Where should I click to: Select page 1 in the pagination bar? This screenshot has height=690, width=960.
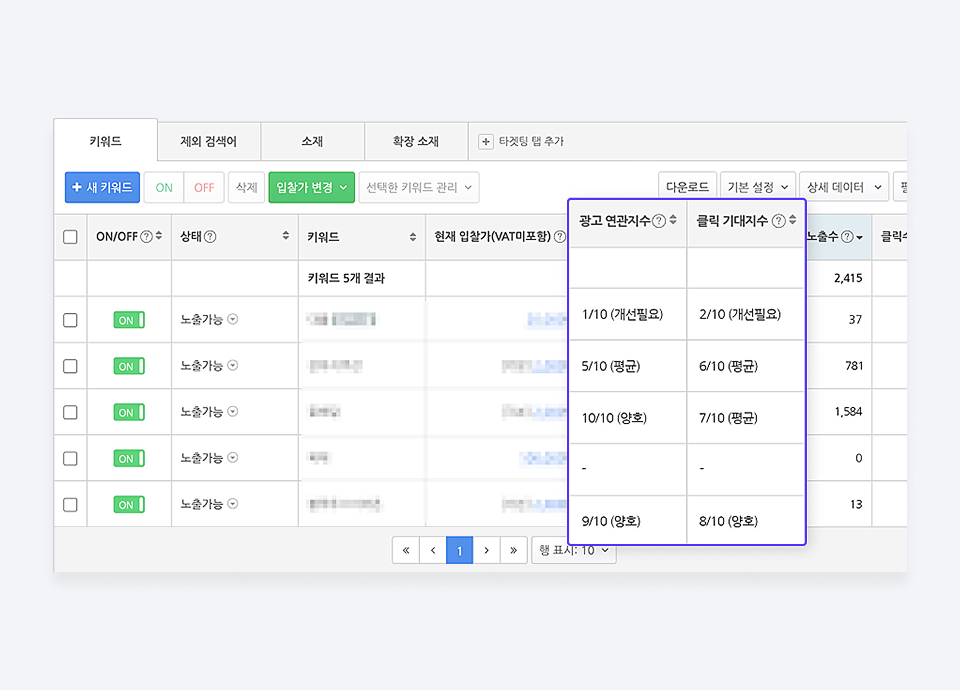(x=459, y=550)
